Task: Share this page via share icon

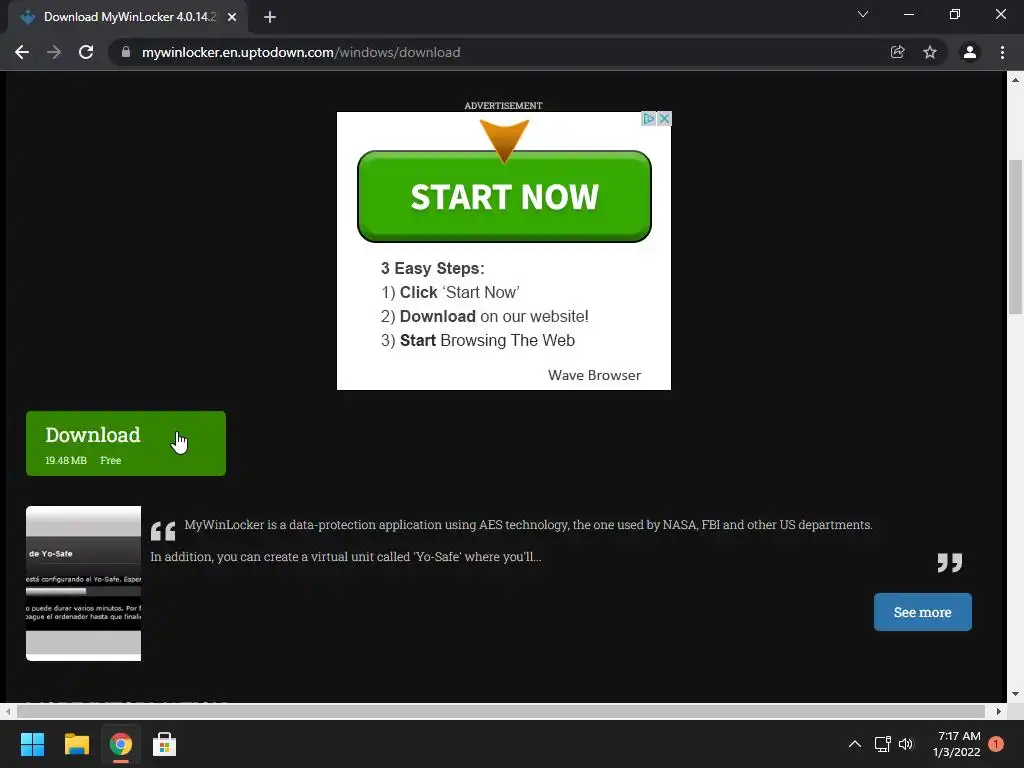Action: [x=897, y=52]
